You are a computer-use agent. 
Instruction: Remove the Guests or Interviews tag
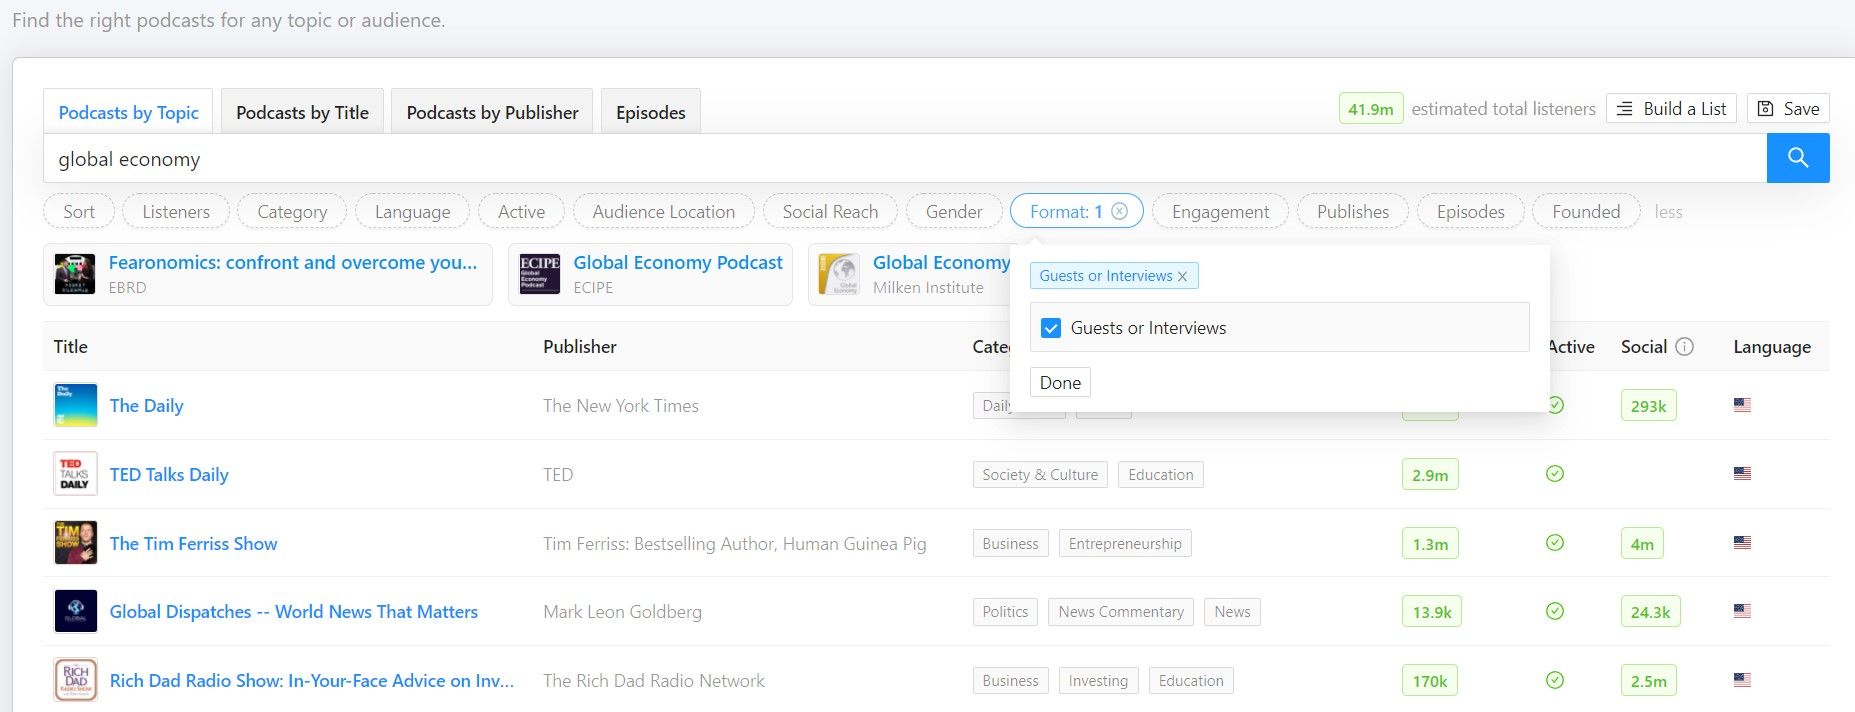1182,276
